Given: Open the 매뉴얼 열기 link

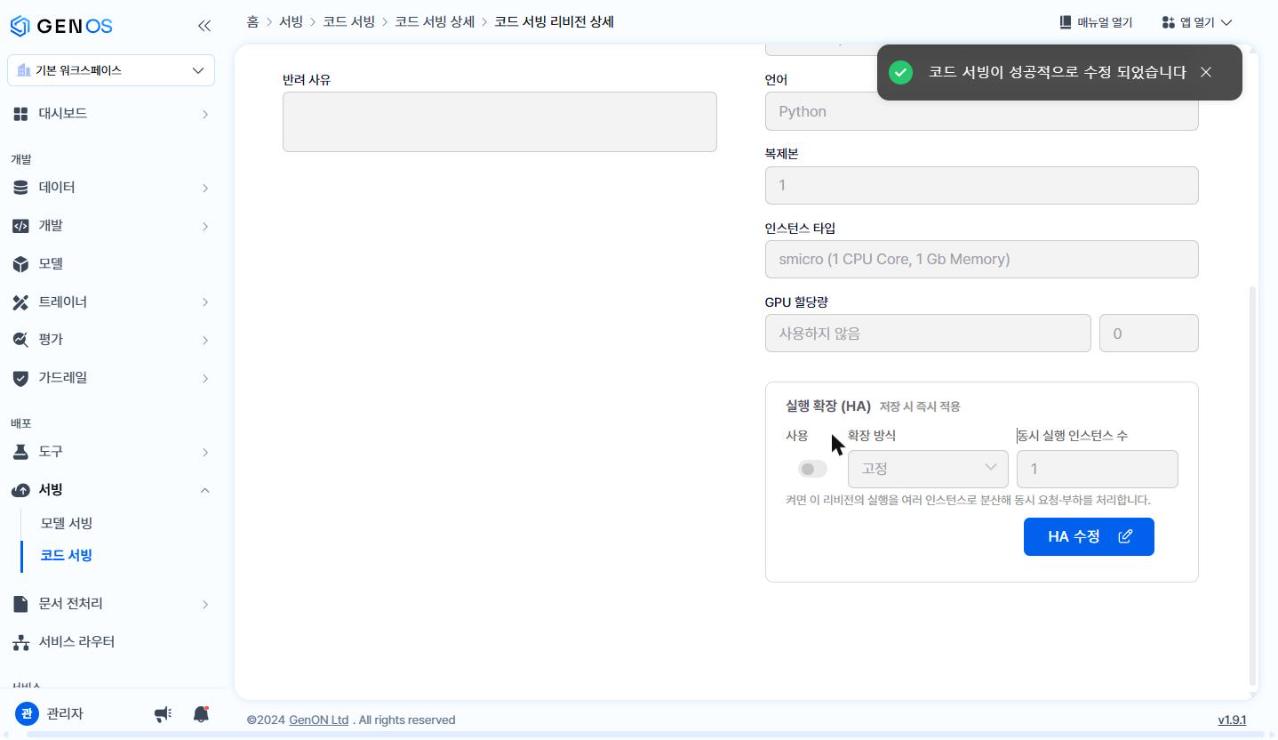Looking at the screenshot, I should [x=1095, y=22].
